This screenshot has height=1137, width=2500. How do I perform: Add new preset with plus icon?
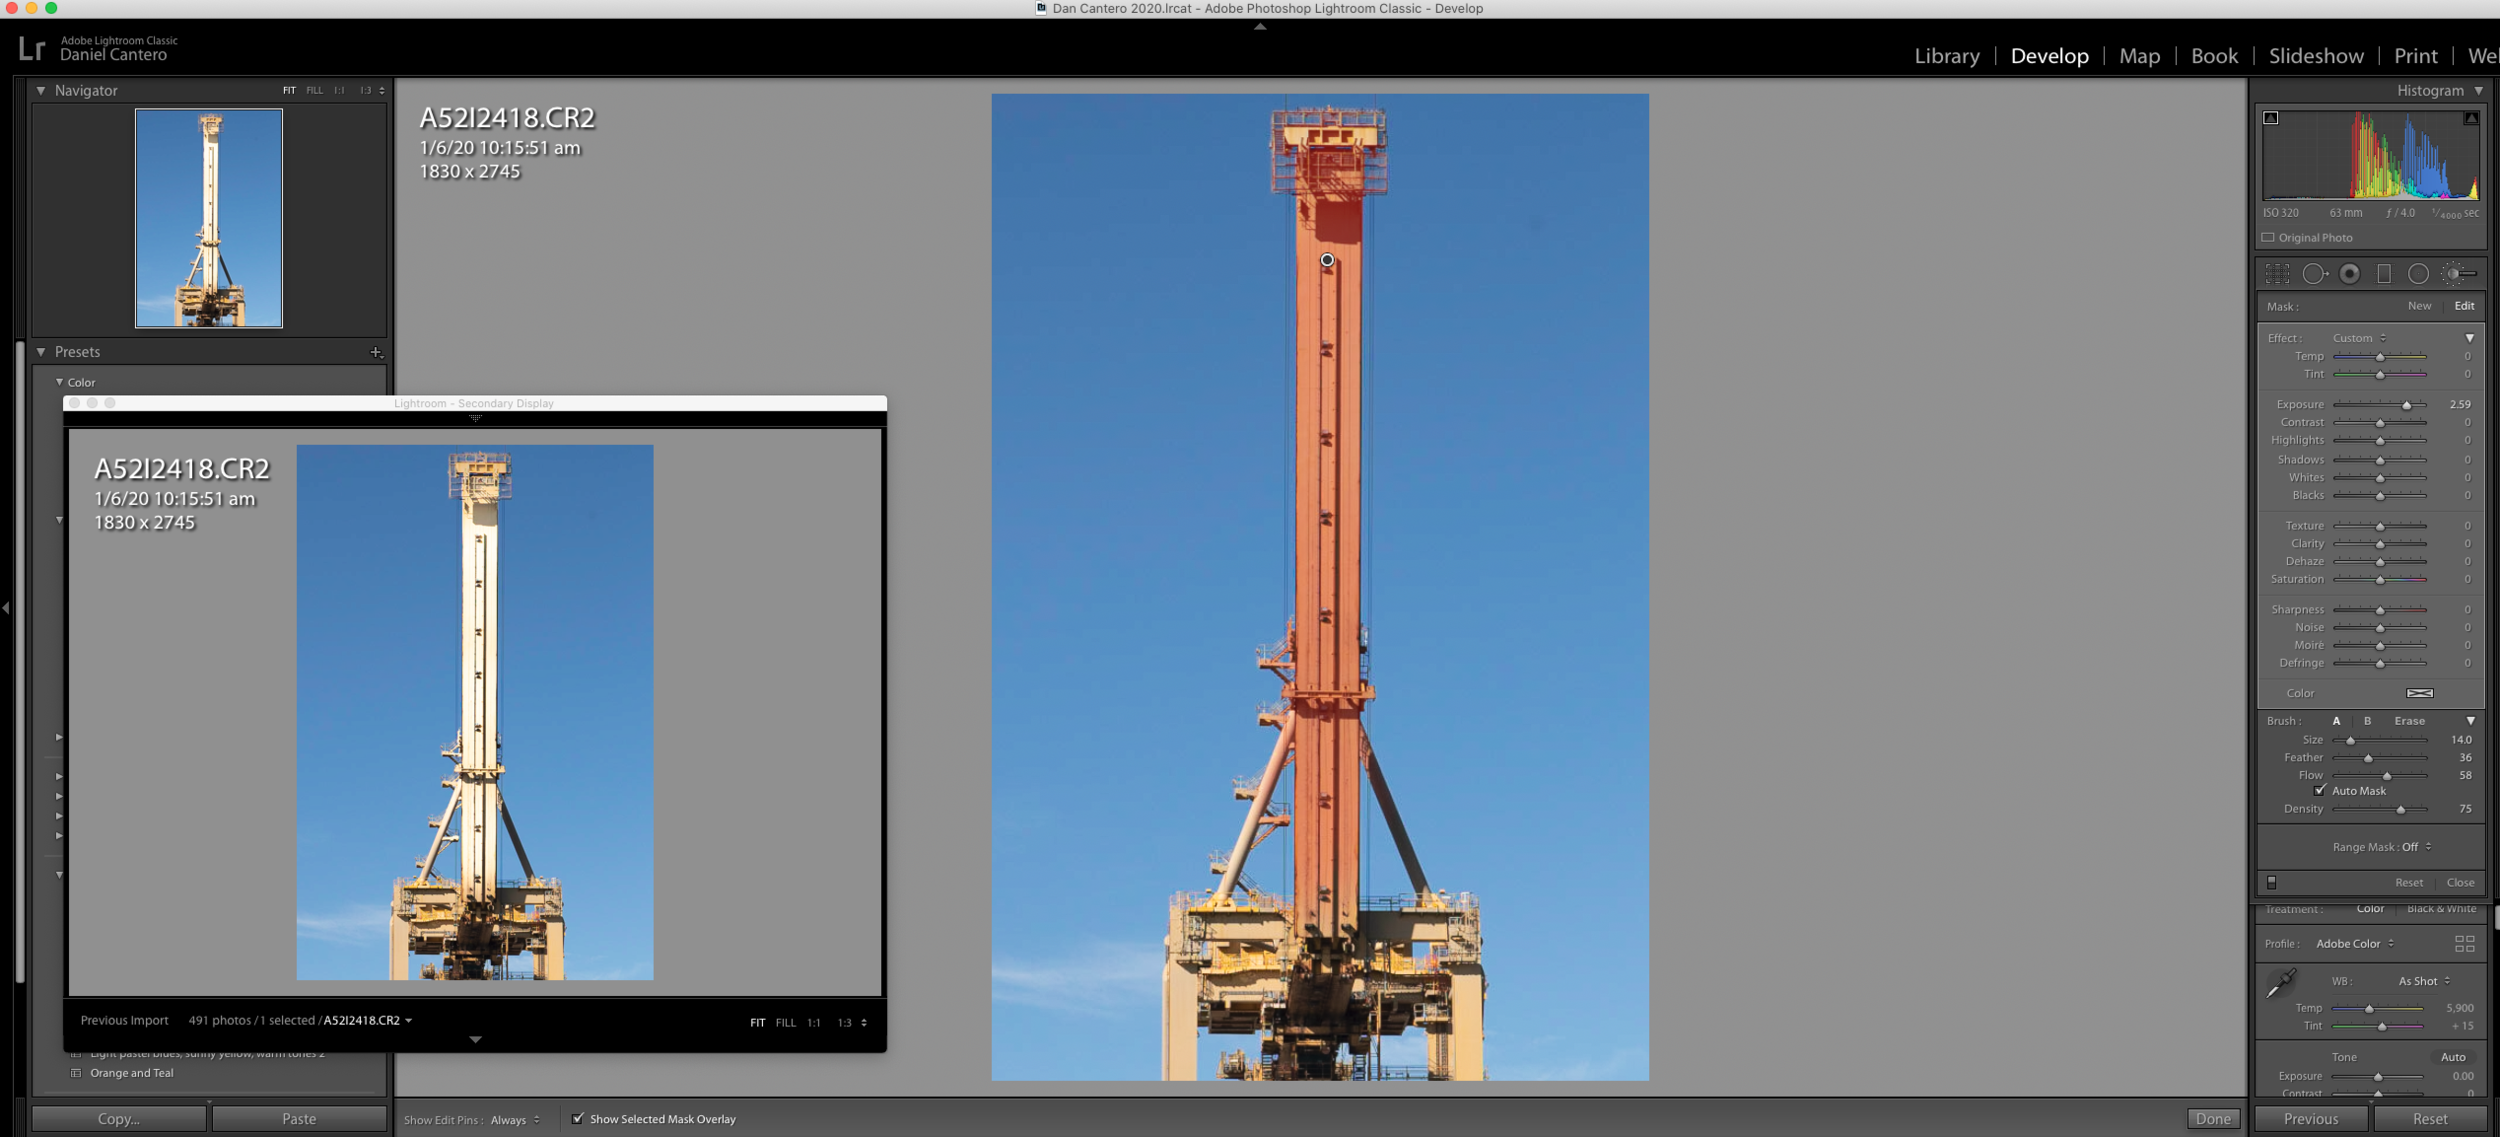pyautogui.click(x=376, y=352)
